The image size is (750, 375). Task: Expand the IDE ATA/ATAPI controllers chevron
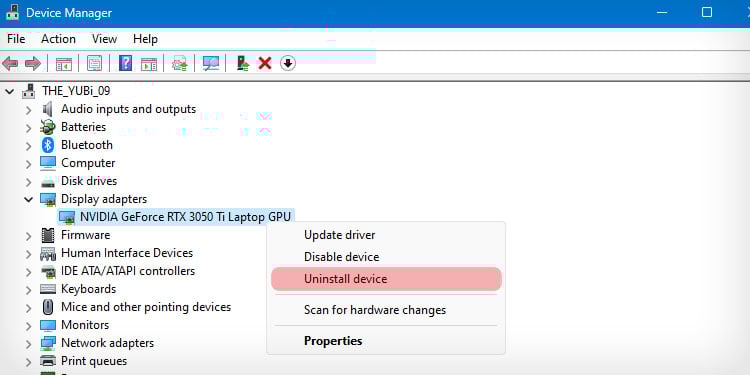(29, 272)
